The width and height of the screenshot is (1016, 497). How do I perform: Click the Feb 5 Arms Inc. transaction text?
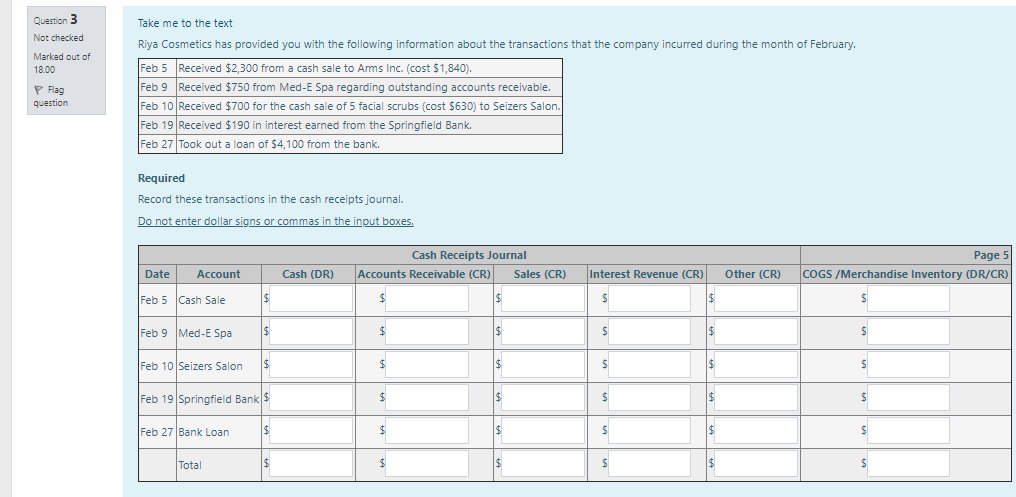pyautogui.click(x=325, y=68)
